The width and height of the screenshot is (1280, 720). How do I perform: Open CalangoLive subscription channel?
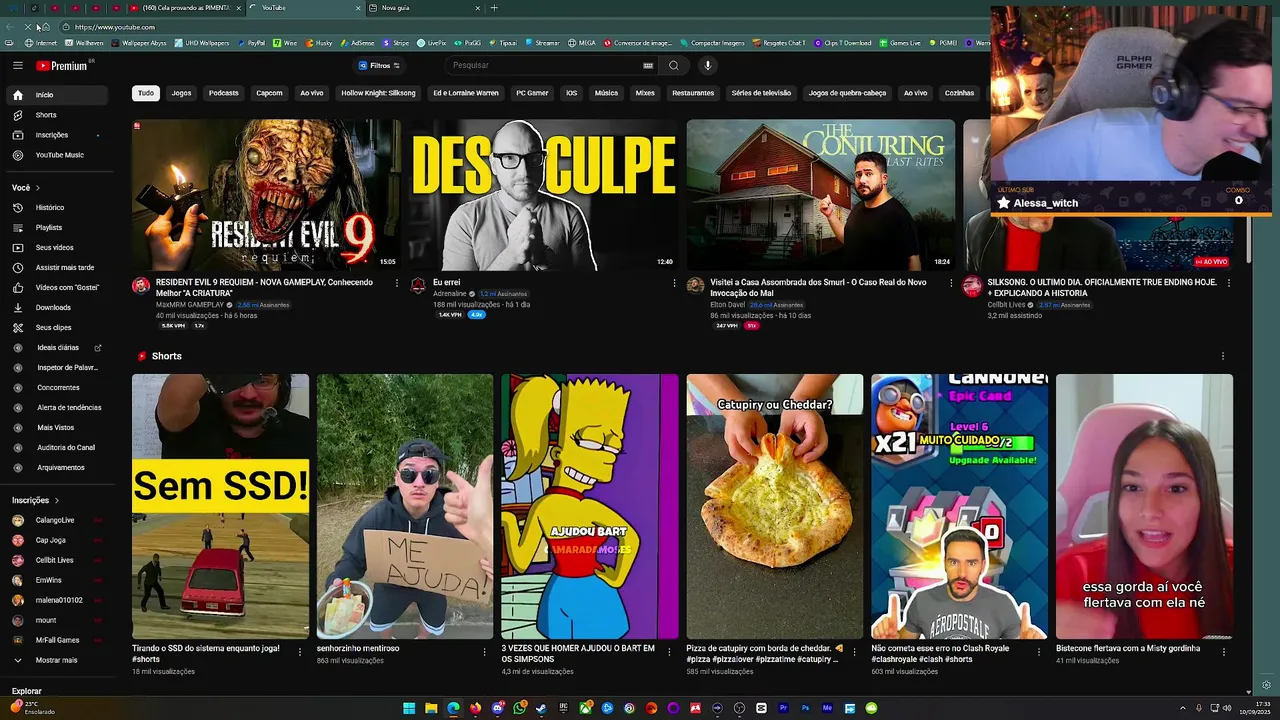[x=56, y=520]
